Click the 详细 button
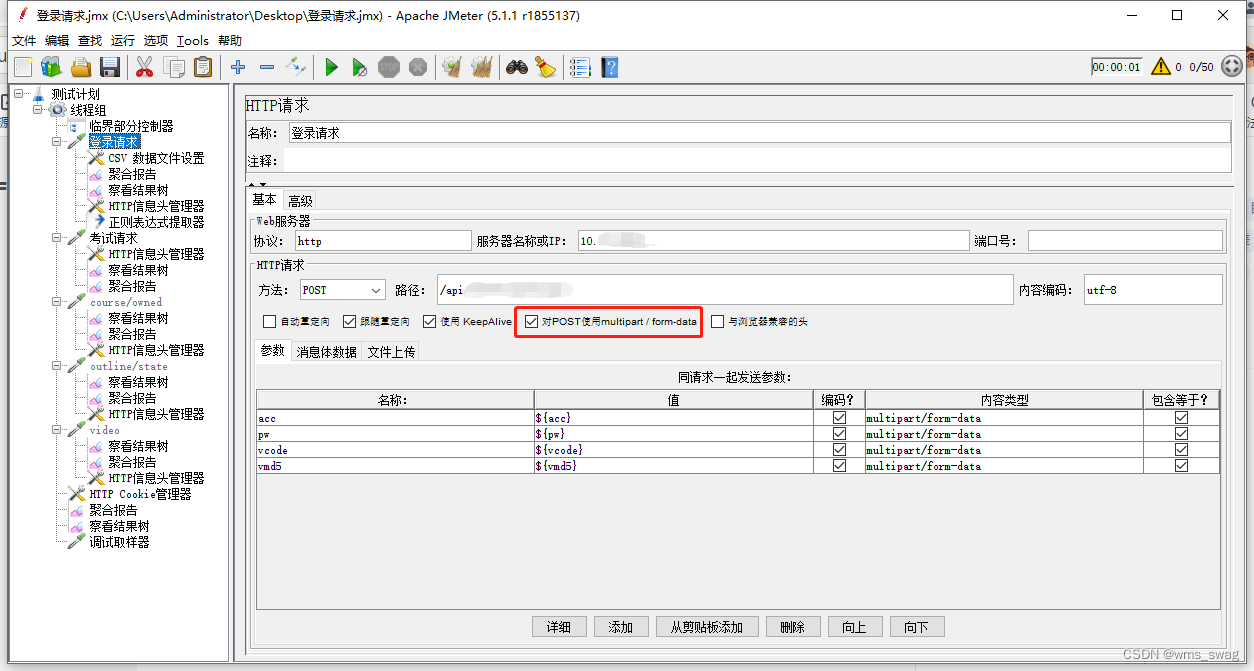Screen dimensions: 1254x671 559,627
